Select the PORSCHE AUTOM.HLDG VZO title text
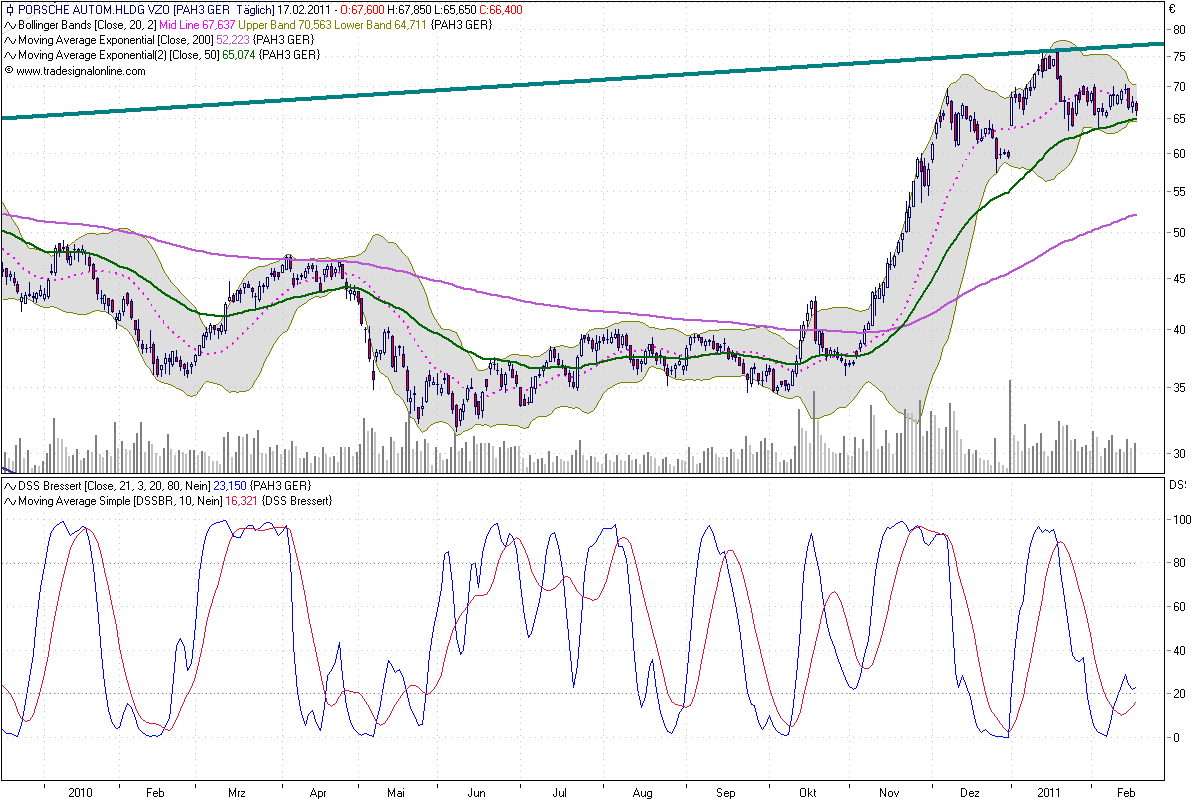The height and width of the screenshot is (800, 1200). coord(93,9)
